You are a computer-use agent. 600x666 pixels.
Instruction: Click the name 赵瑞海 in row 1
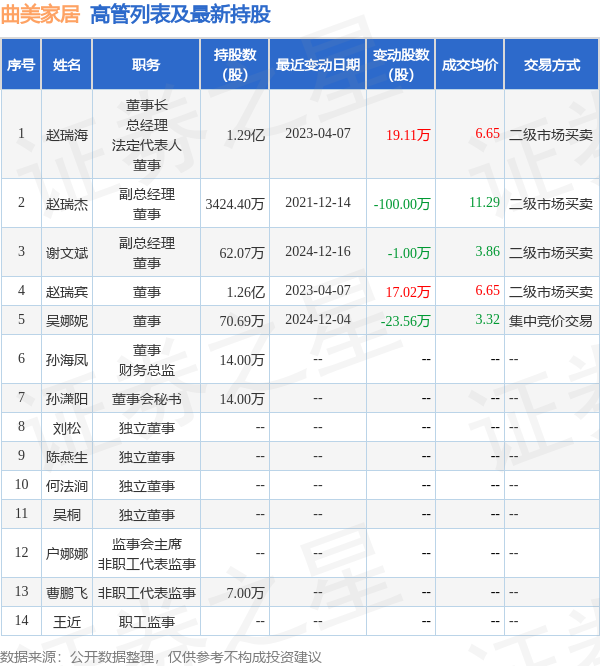point(67,135)
